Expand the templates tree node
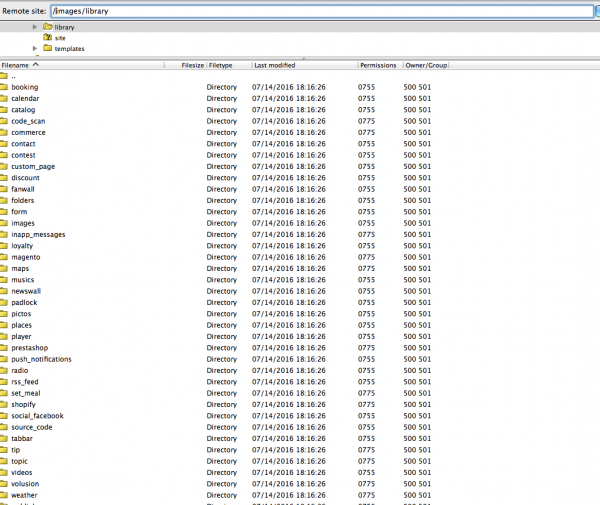 tap(35, 48)
